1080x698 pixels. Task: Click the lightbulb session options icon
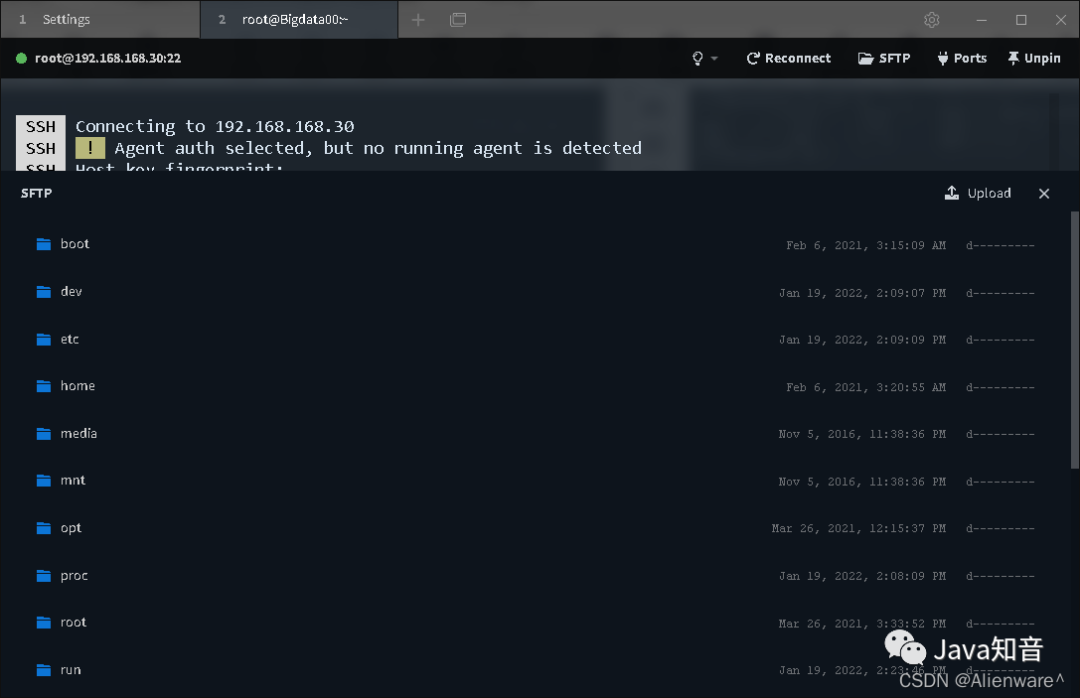(698, 59)
